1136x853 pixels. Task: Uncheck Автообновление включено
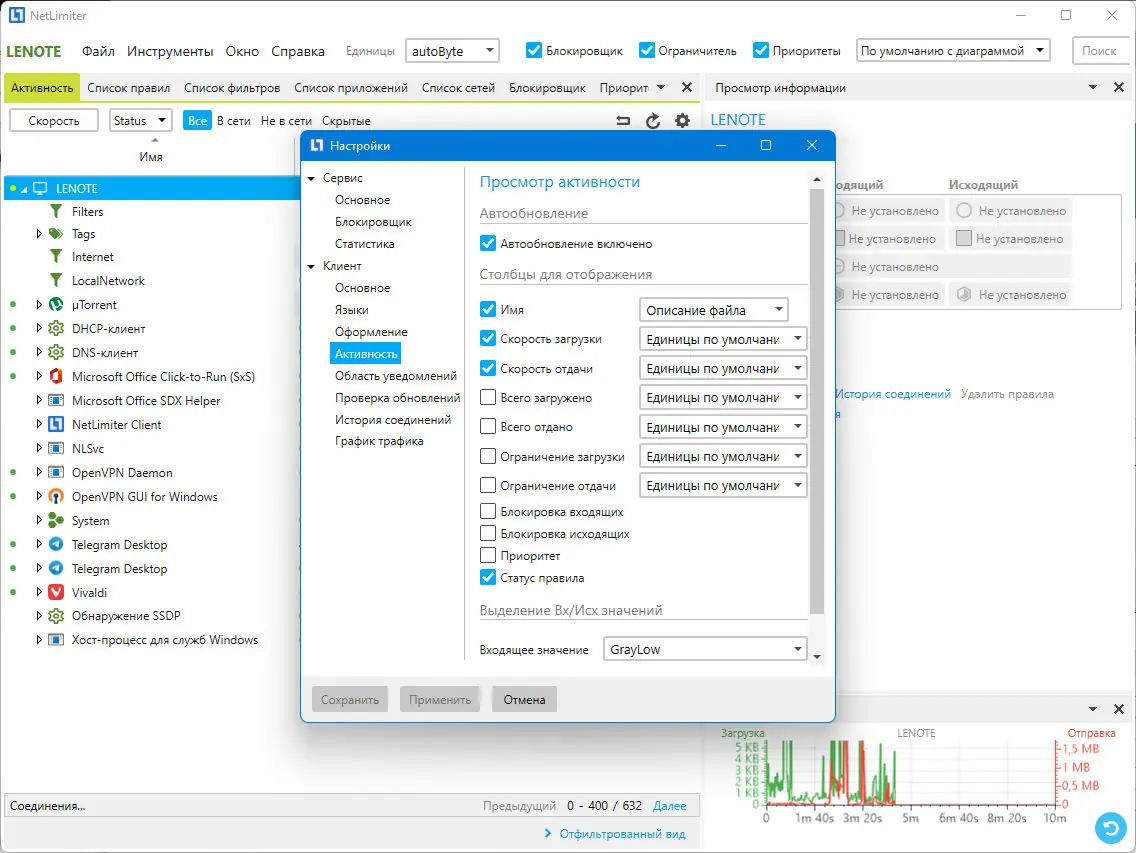click(488, 244)
